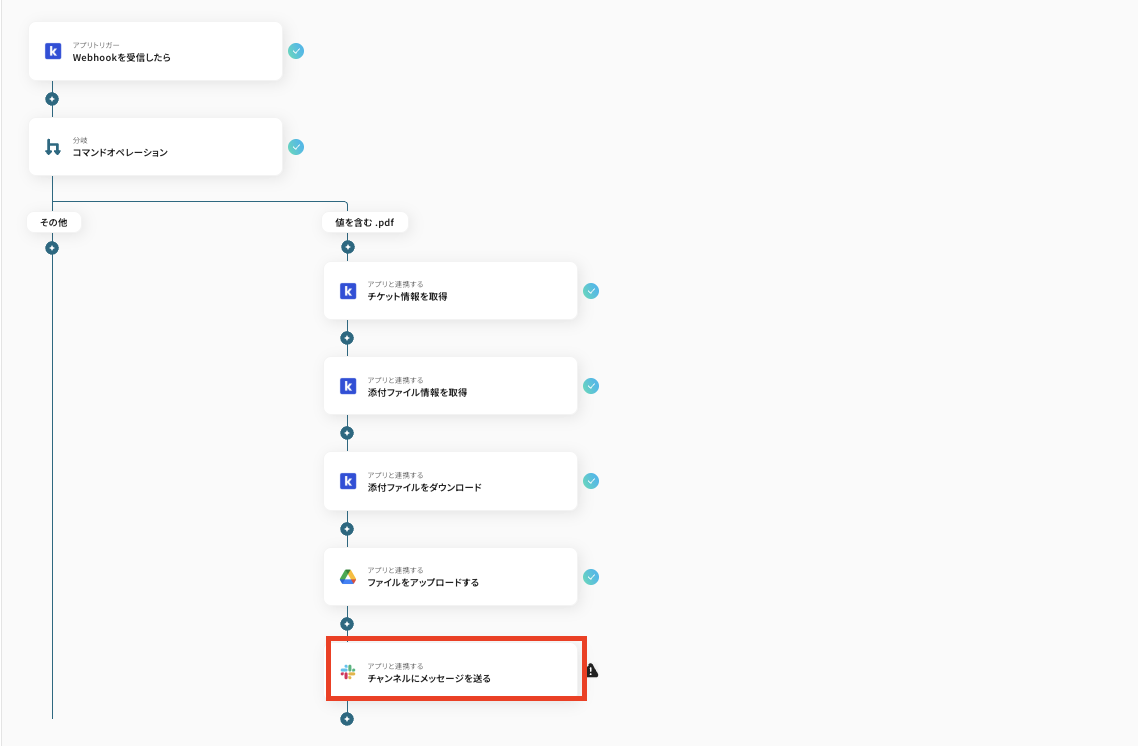Viewport: 1138px width, 746px height.
Task: Open the ファイルをアップロードする step card
Action: click(451, 577)
